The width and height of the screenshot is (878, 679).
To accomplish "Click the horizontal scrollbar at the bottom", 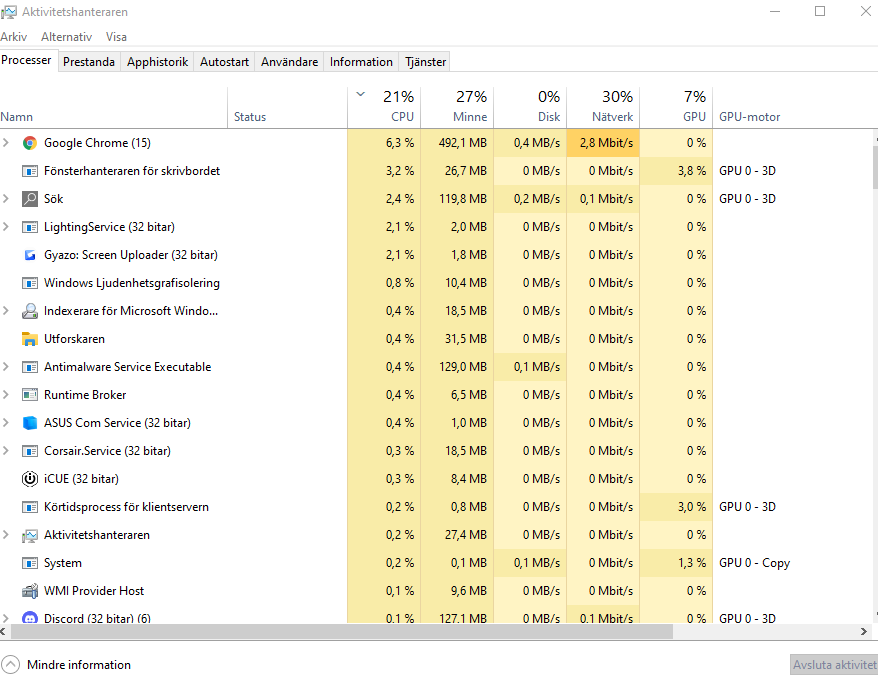I will (340, 631).
